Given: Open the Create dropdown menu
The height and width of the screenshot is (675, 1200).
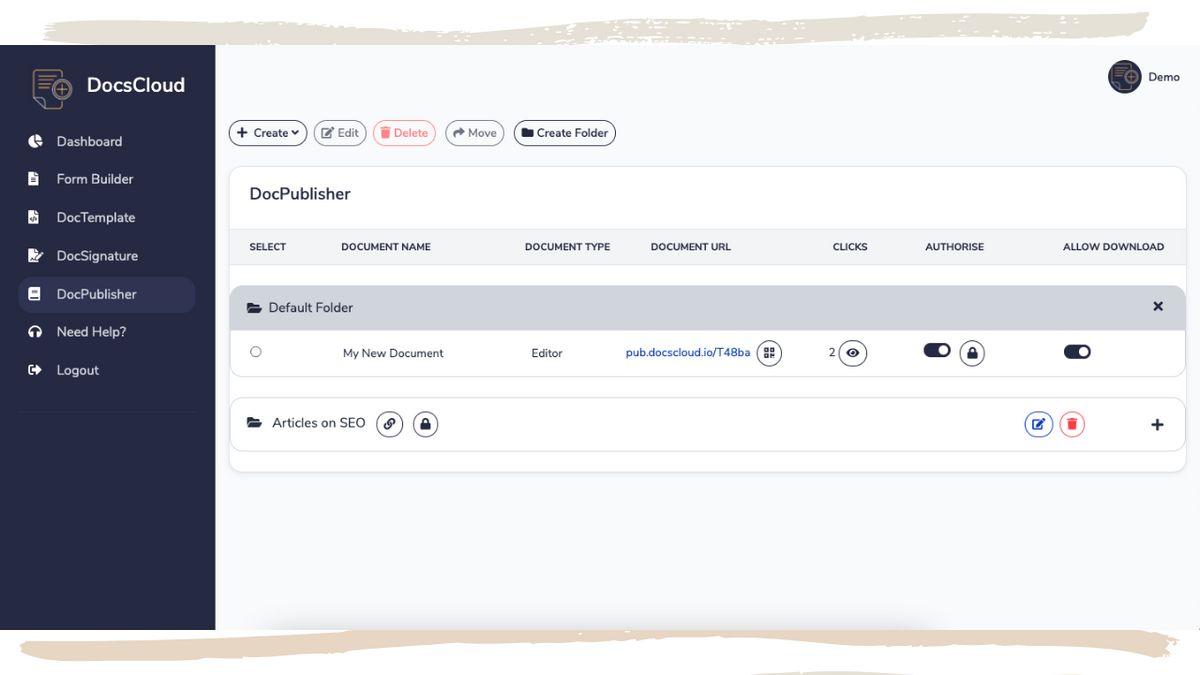Looking at the screenshot, I should pos(268,133).
